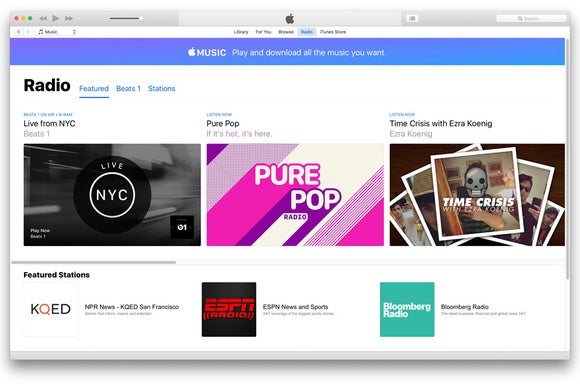
Task: Click the Beats 1 logo badge on artwork
Action: [x=182, y=227]
